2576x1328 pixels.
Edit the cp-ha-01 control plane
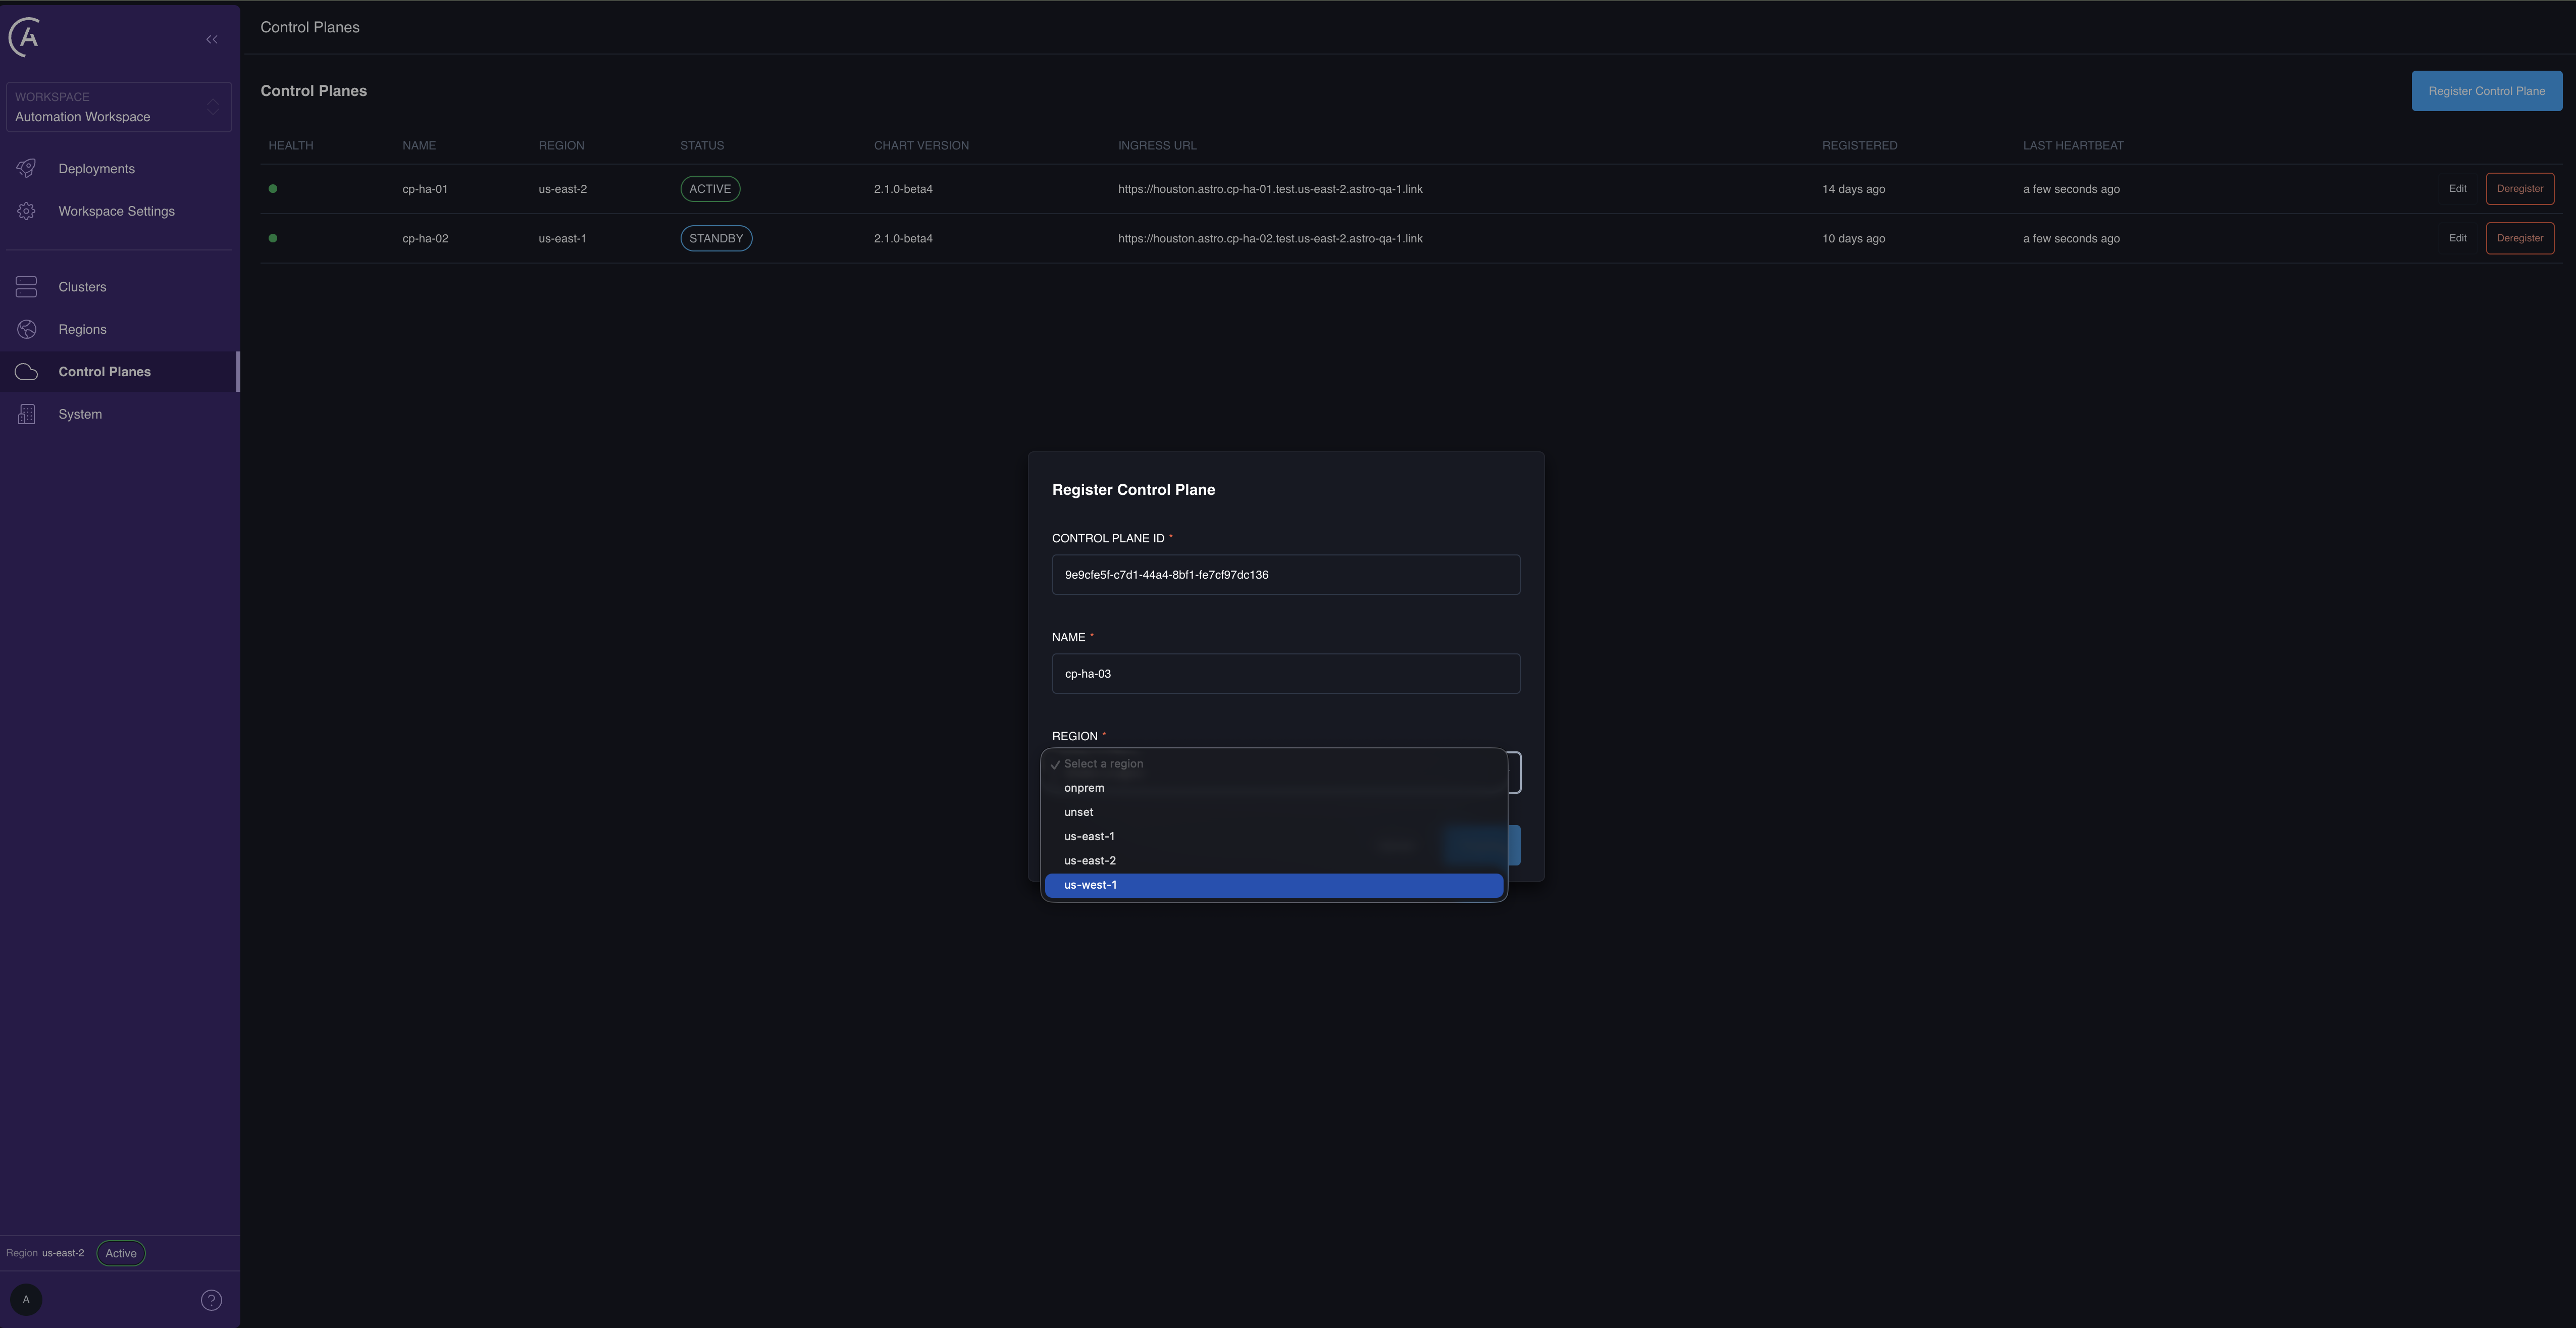(x=2457, y=189)
